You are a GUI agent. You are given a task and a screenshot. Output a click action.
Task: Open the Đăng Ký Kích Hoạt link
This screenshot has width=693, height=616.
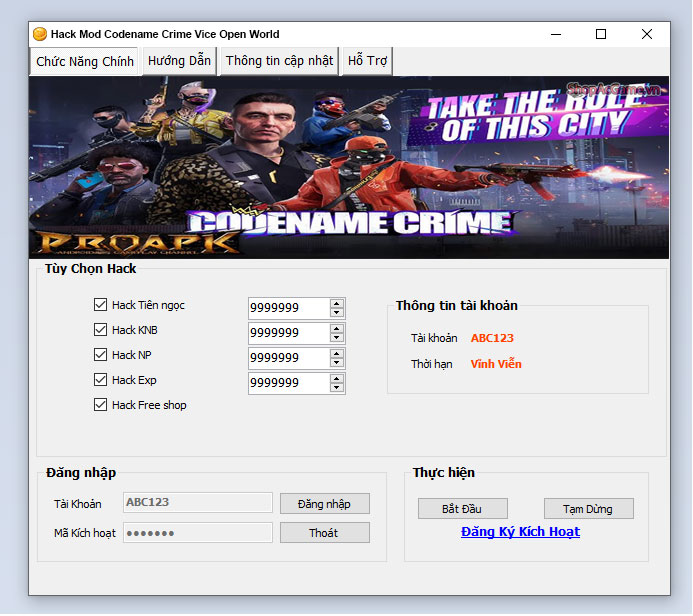coord(520,532)
